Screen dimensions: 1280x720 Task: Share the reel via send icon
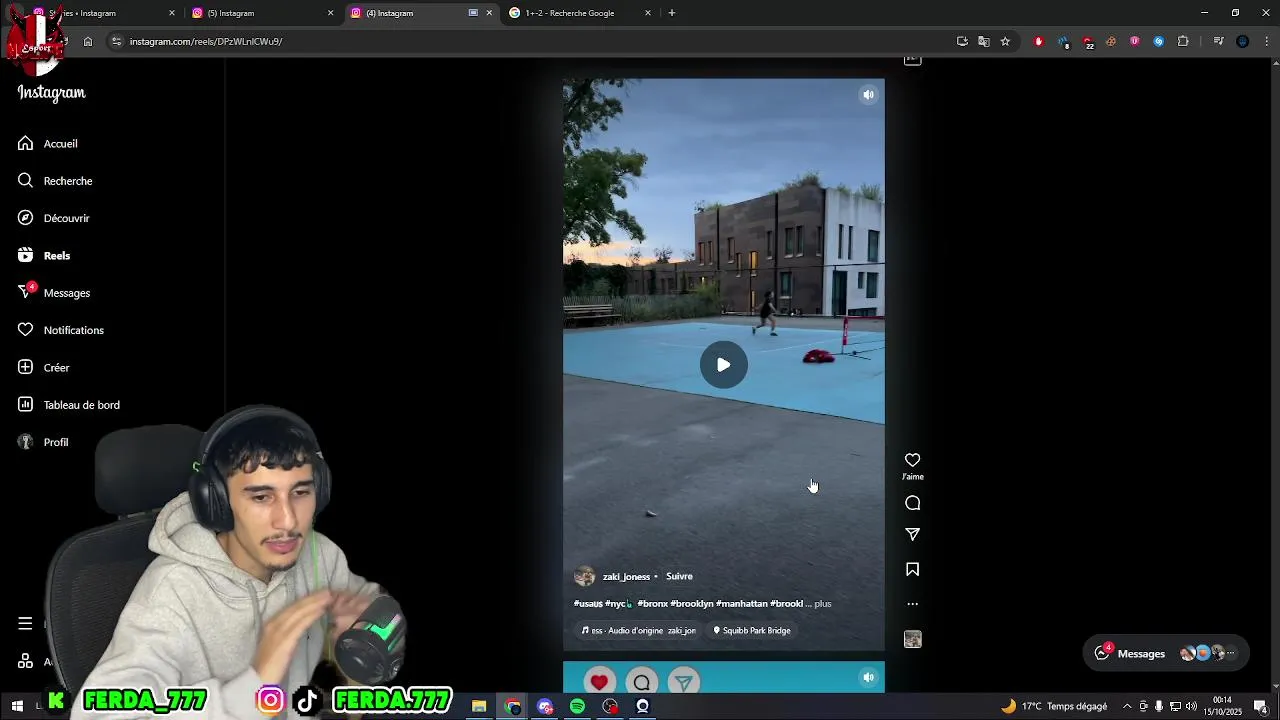coord(912,535)
